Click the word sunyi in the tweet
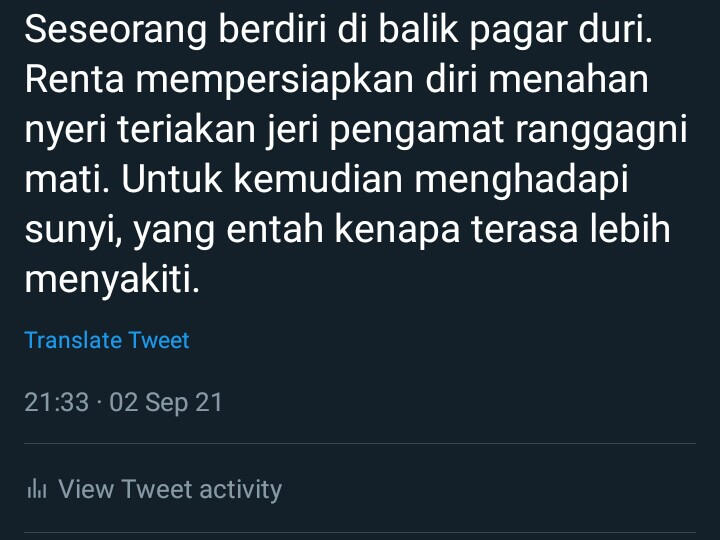Image resolution: width=720 pixels, height=540 pixels. (x=73, y=231)
